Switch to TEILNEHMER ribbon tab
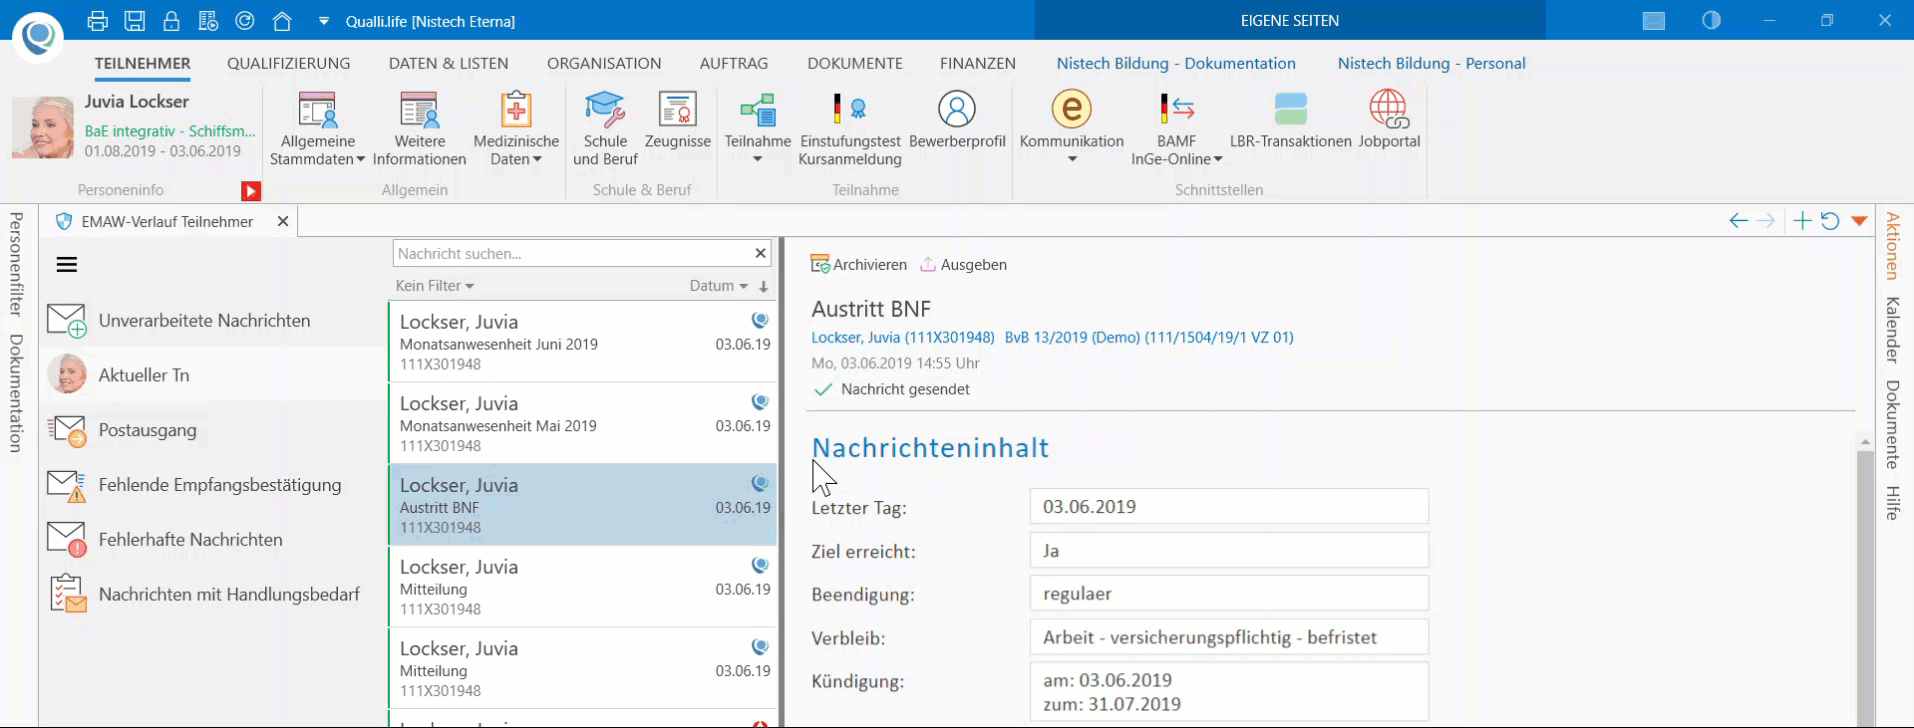This screenshot has height=728, width=1914. click(x=142, y=63)
